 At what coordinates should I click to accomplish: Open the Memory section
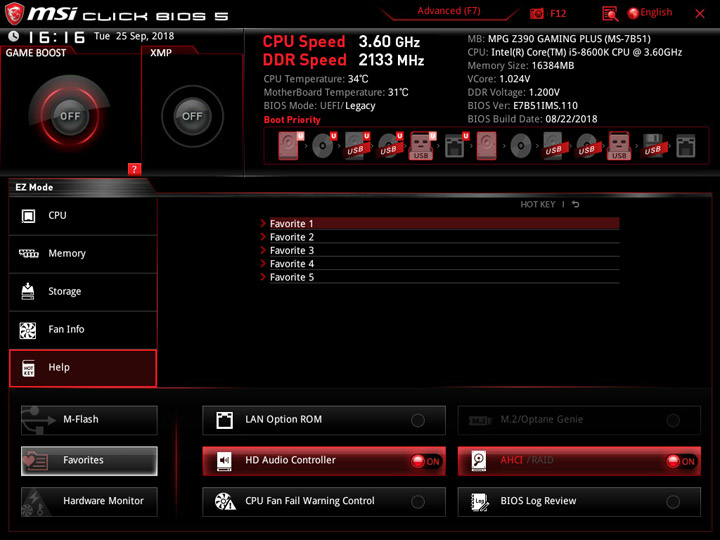tap(83, 254)
